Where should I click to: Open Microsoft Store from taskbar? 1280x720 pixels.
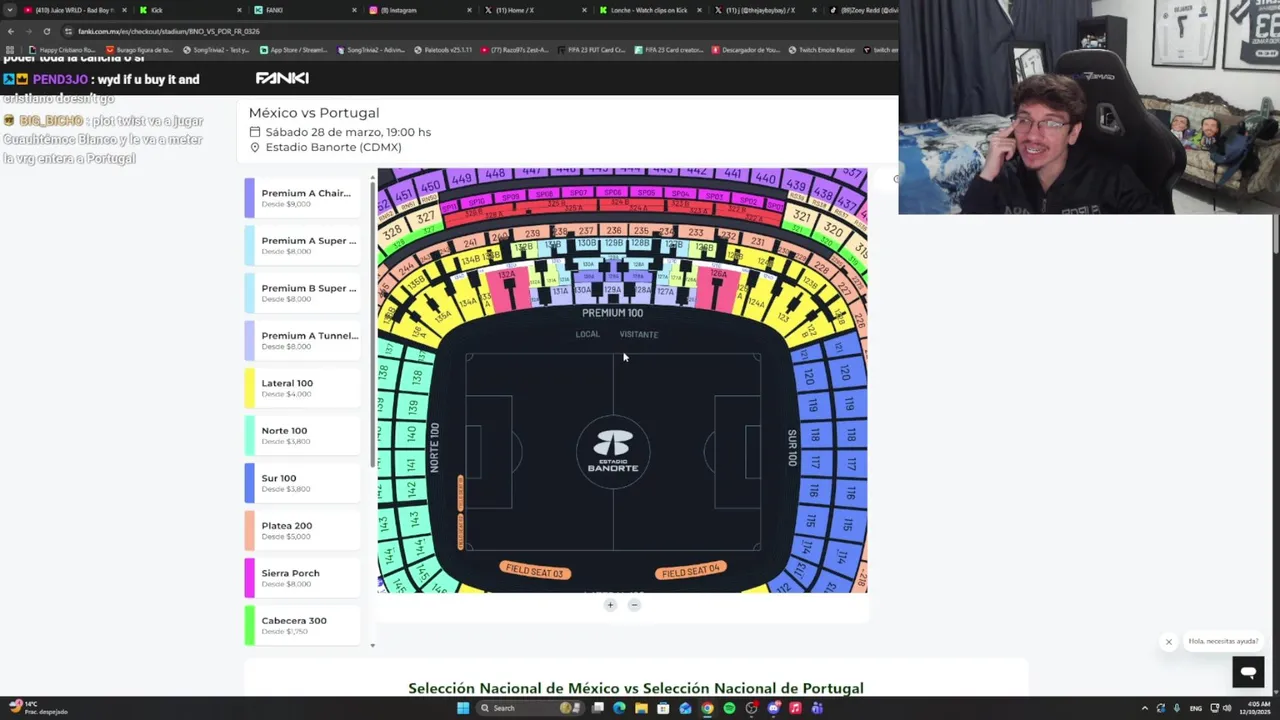(663, 708)
